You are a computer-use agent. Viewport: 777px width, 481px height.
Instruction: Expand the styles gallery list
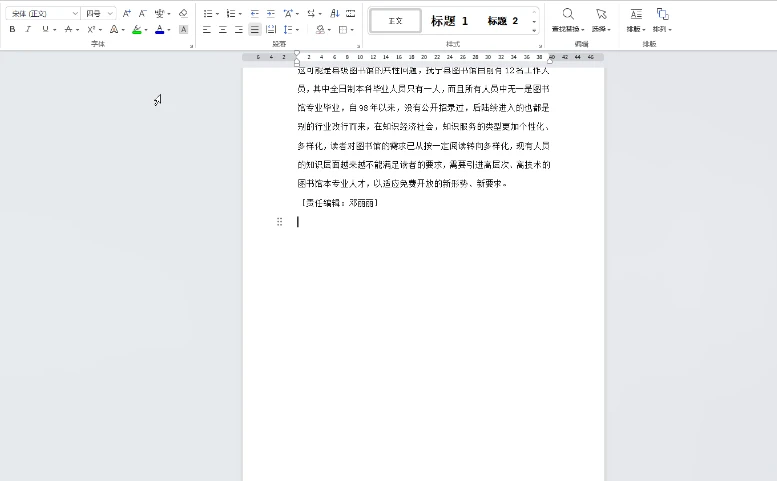point(534,31)
